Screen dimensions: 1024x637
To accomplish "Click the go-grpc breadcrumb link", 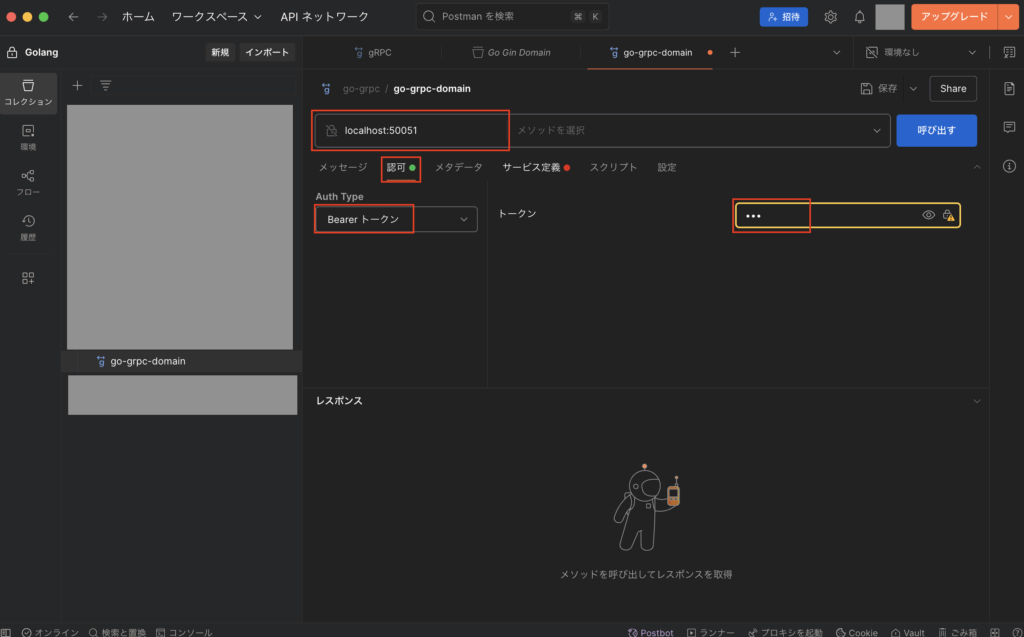I will click(x=361, y=89).
